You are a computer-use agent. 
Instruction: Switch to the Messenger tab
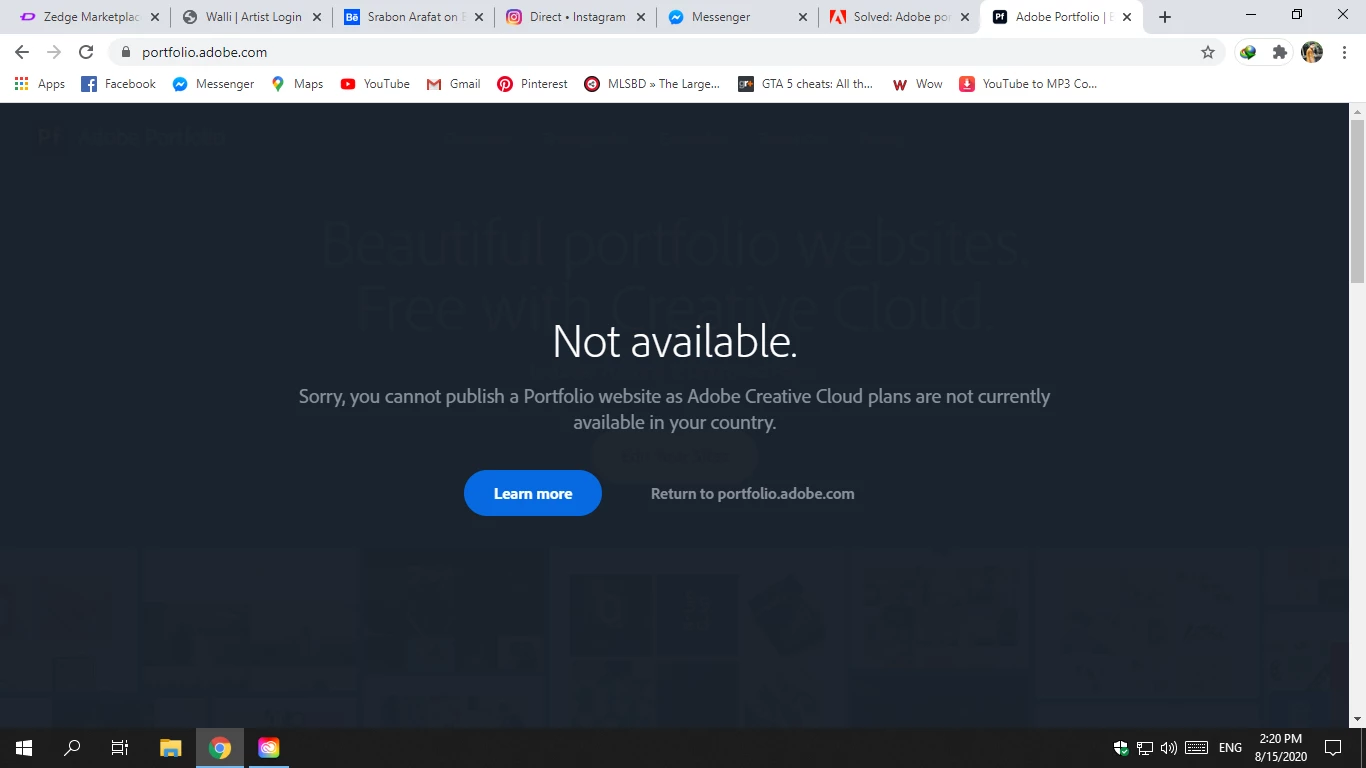coord(737,17)
